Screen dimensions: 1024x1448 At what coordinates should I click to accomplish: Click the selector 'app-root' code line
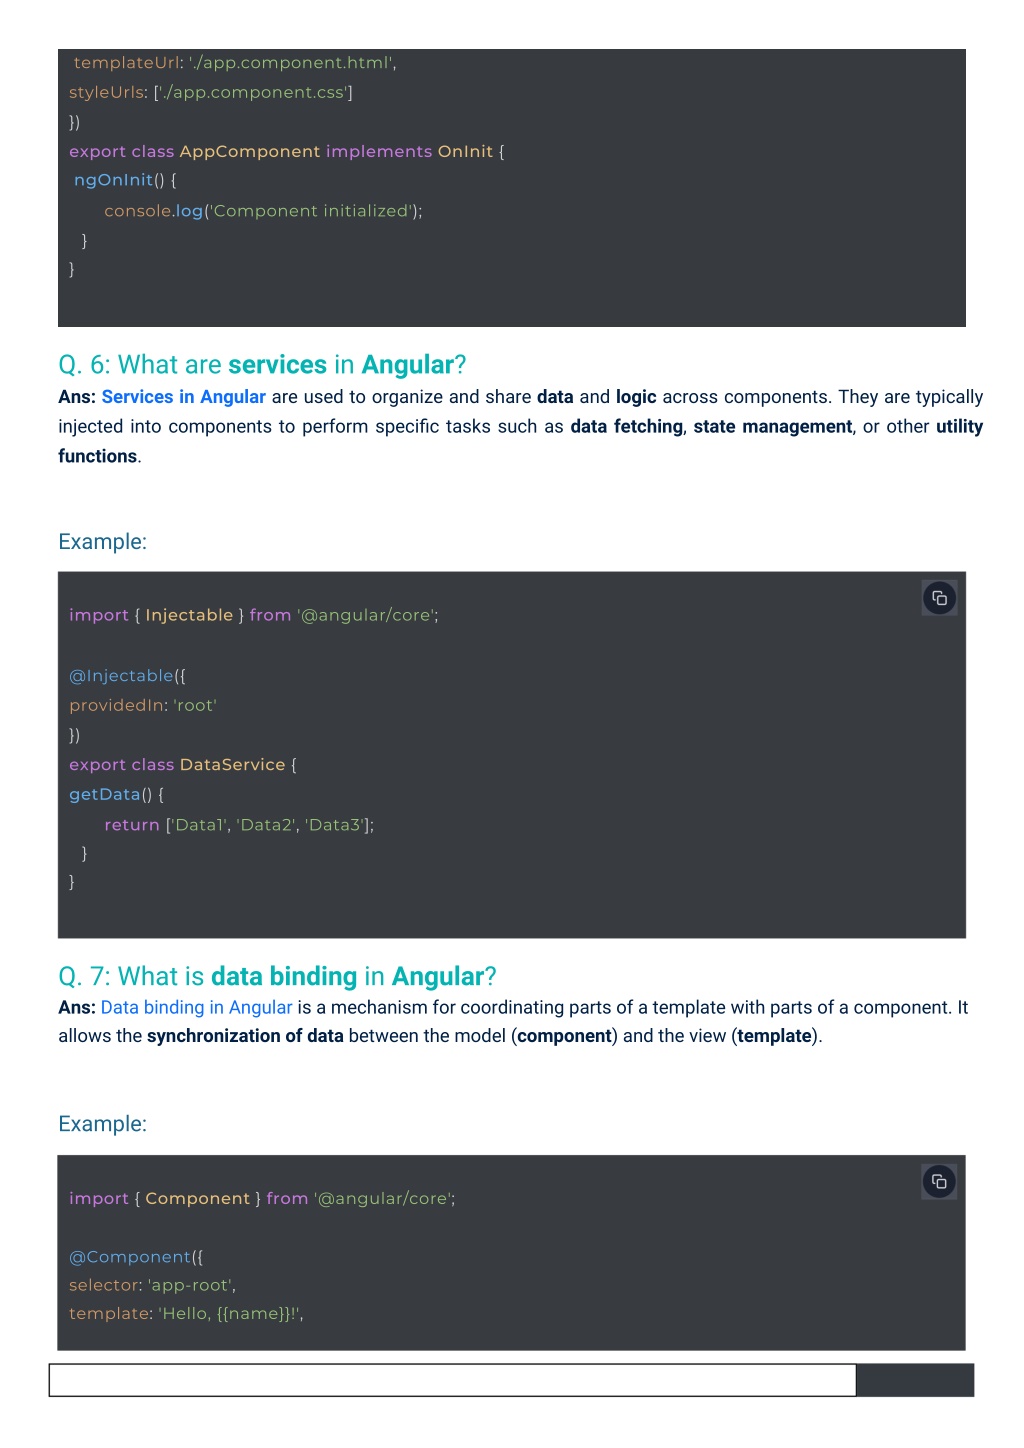coord(152,1285)
